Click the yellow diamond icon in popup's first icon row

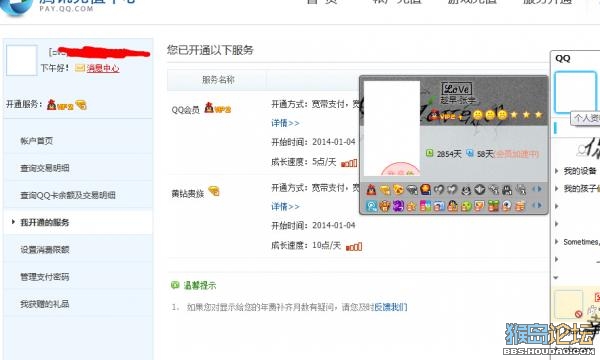[x=385, y=190]
